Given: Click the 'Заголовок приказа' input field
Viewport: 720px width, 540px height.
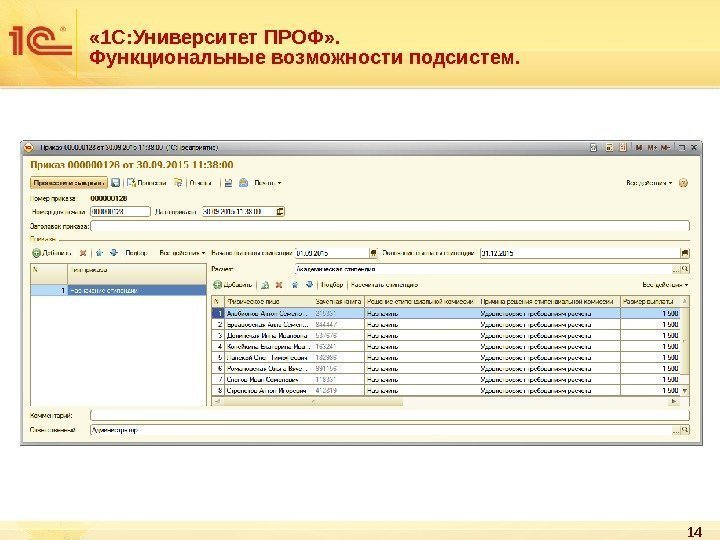Looking at the screenshot, I should (390, 226).
